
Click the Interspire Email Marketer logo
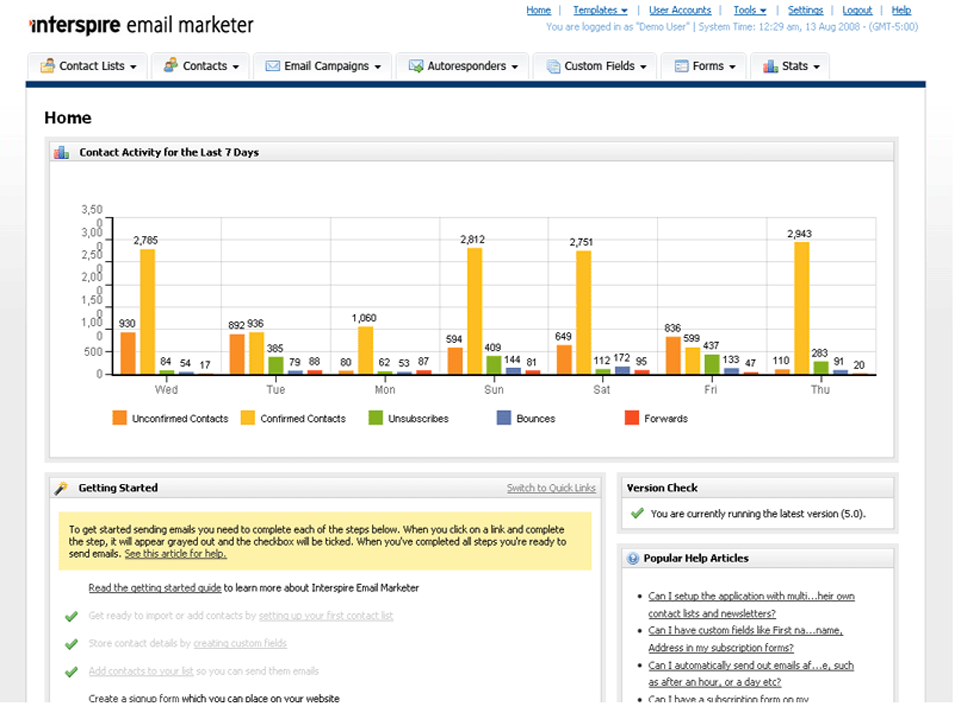[141, 25]
